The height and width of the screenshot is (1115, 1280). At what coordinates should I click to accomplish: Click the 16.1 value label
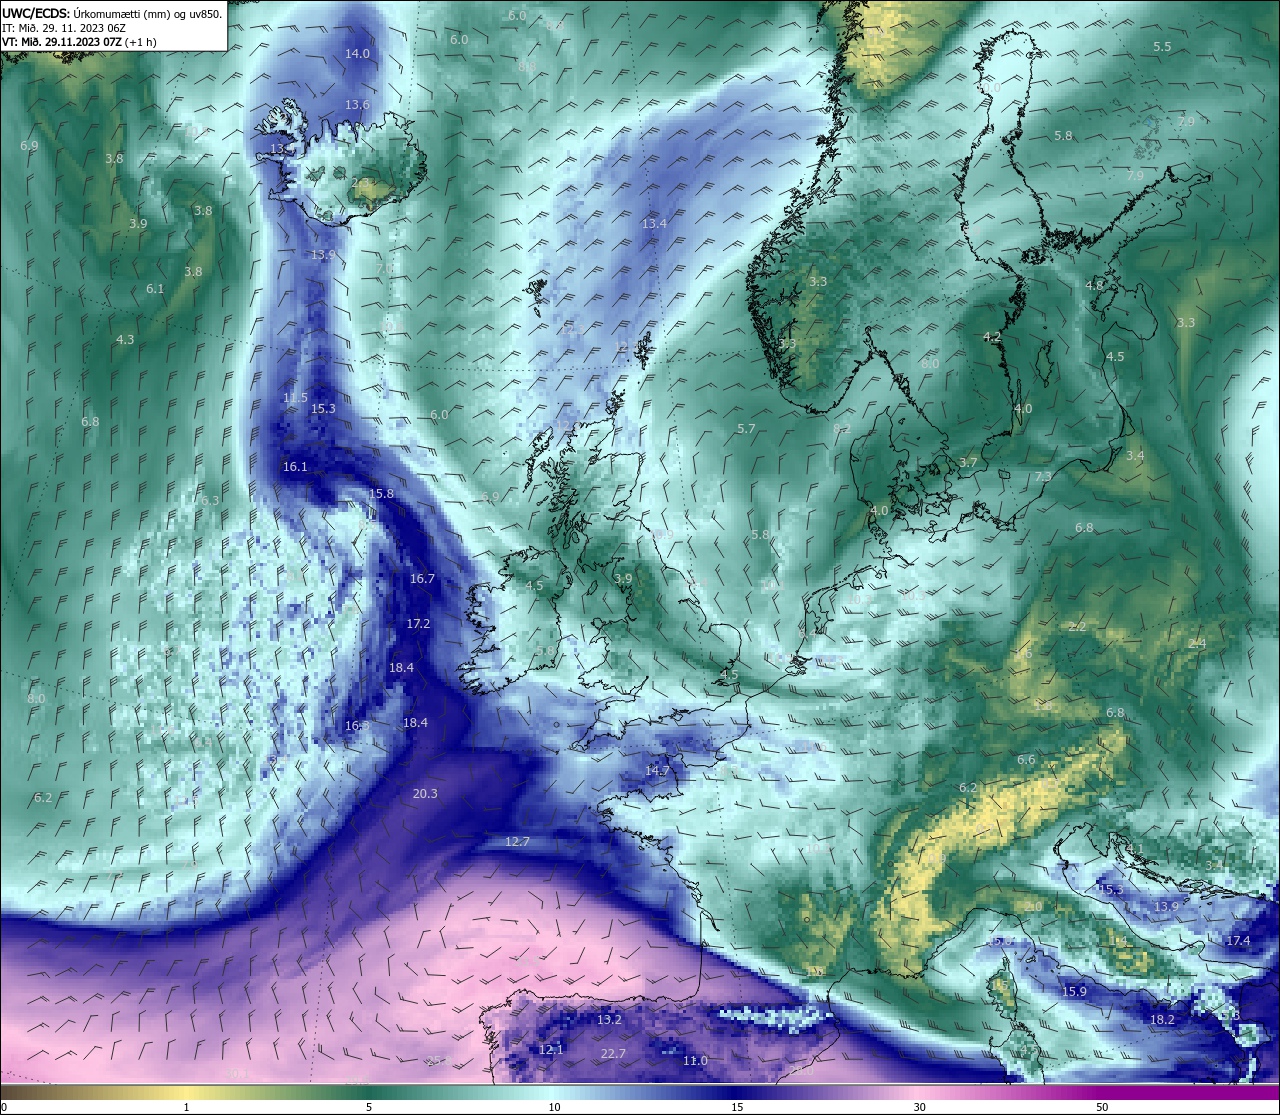(x=295, y=467)
